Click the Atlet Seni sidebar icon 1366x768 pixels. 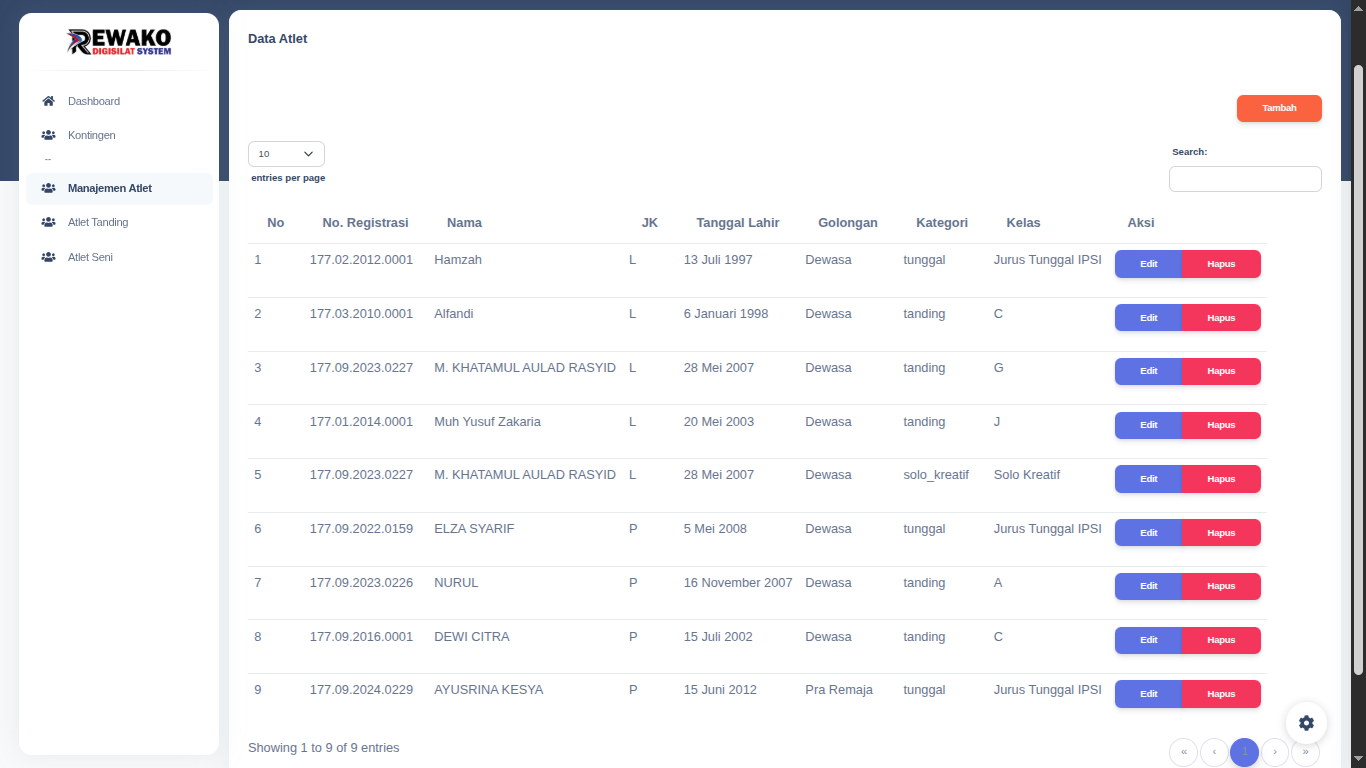click(48, 257)
